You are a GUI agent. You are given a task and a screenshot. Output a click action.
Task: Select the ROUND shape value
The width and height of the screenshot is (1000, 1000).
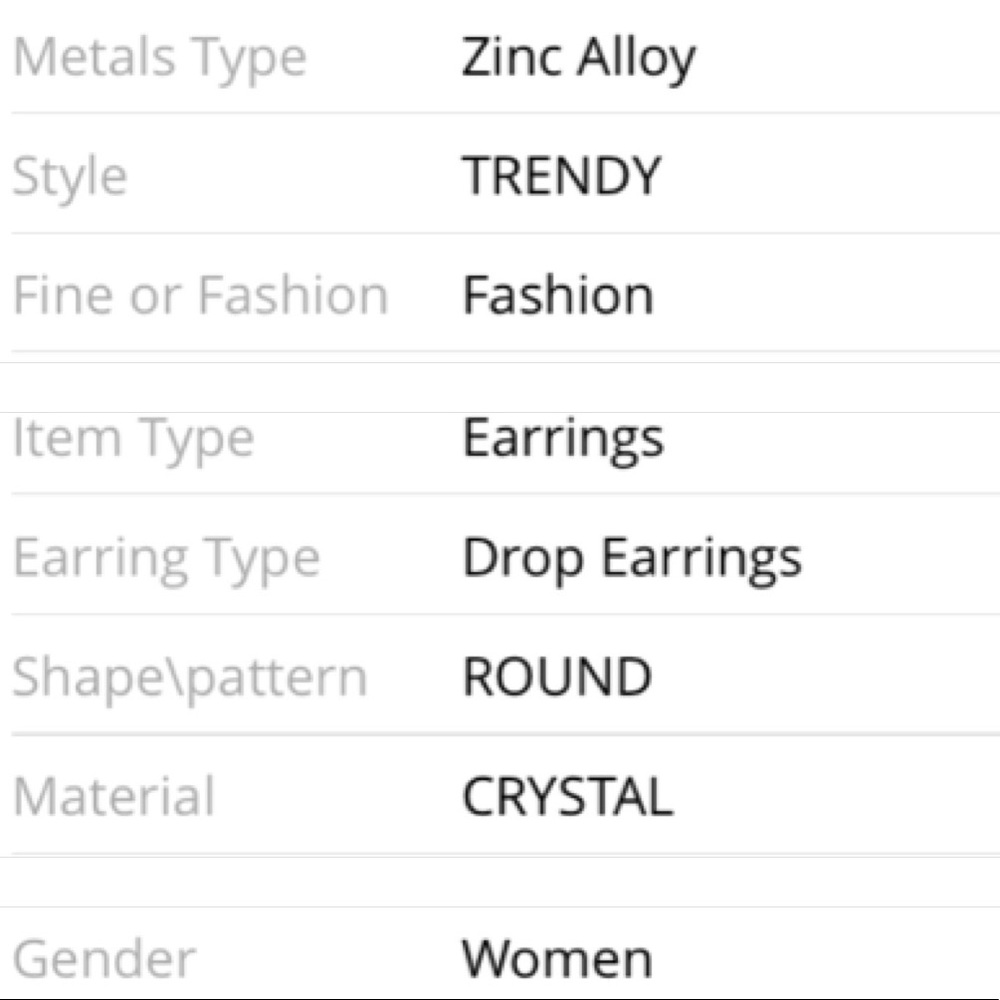click(557, 677)
